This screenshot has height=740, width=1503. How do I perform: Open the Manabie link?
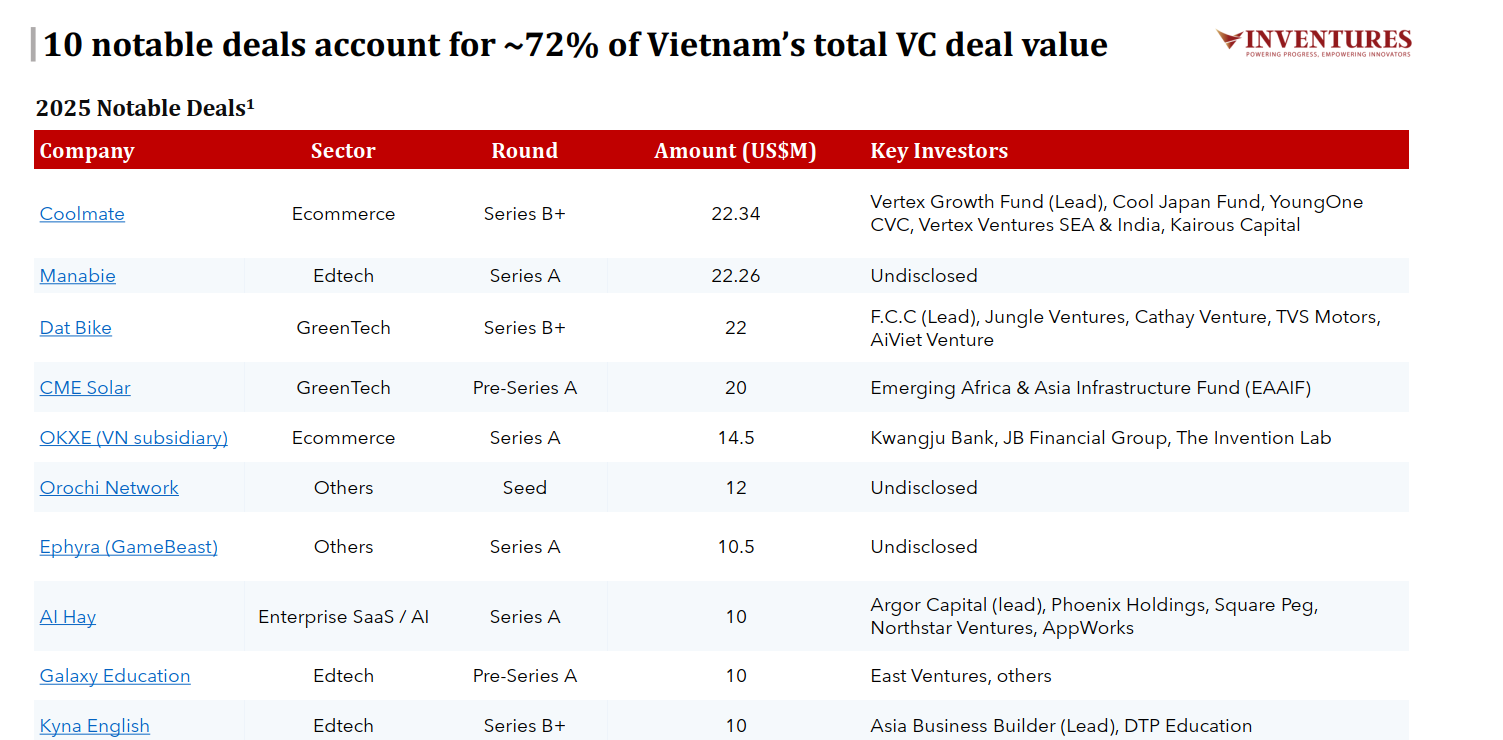[x=77, y=276]
